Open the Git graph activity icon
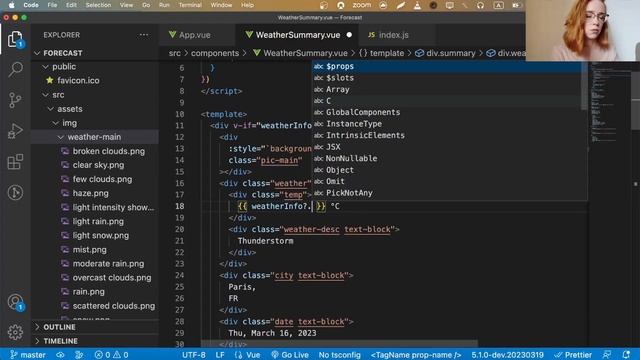This screenshot has height=360, width=640. click(15, 192)
